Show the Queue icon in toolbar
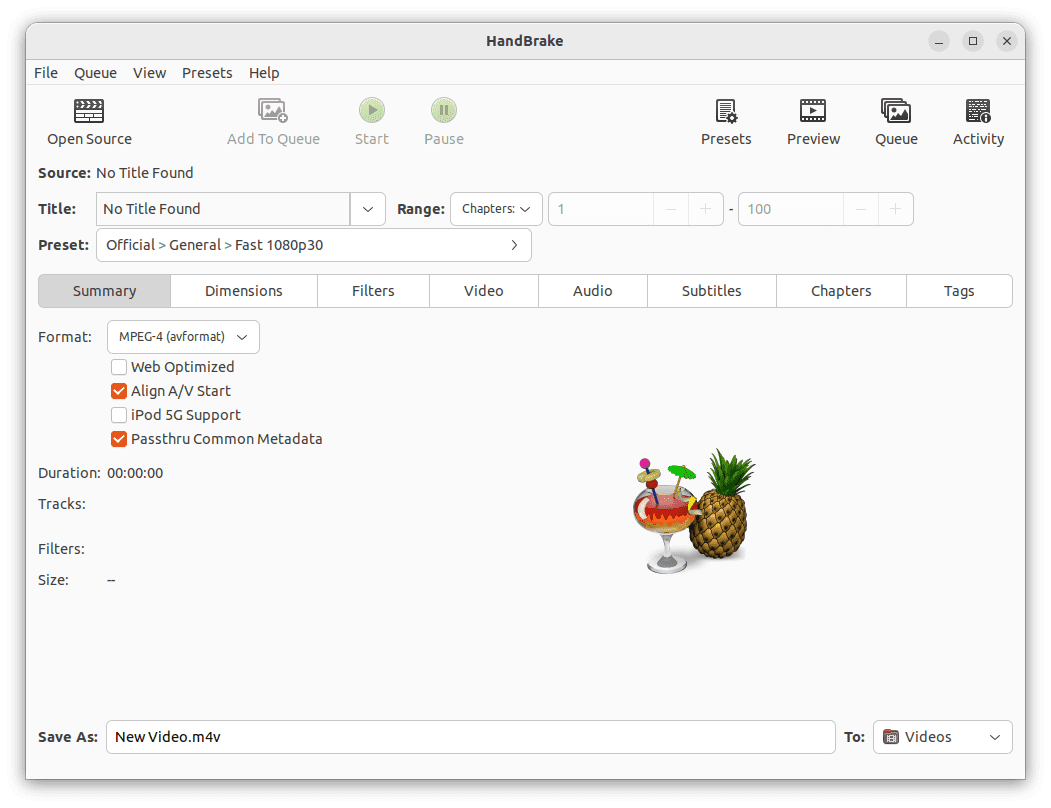The width and height of the screenshot is (1051, 808). [896, 110]
